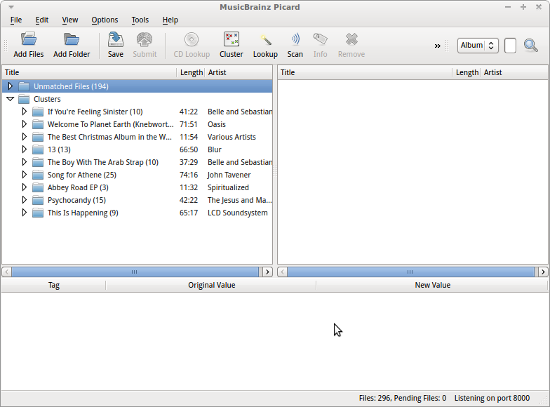Open the Tools menu
The height and width of the screenshot is (407, 550).
coord(140,20)
